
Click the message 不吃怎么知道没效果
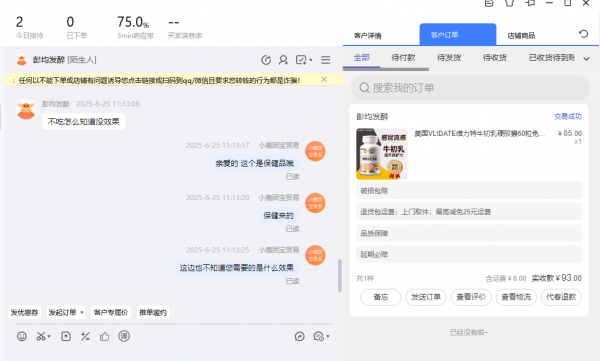point(83,121)
